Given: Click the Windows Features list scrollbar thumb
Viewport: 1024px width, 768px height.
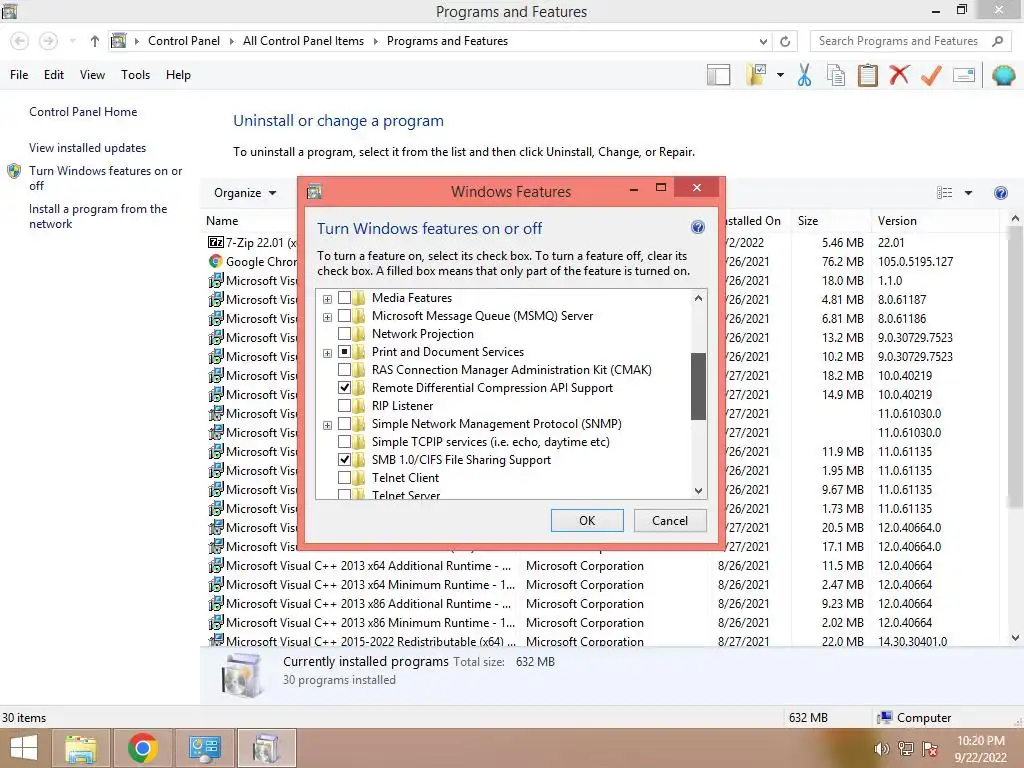Looking at the screenshot, I should [698, 387].
